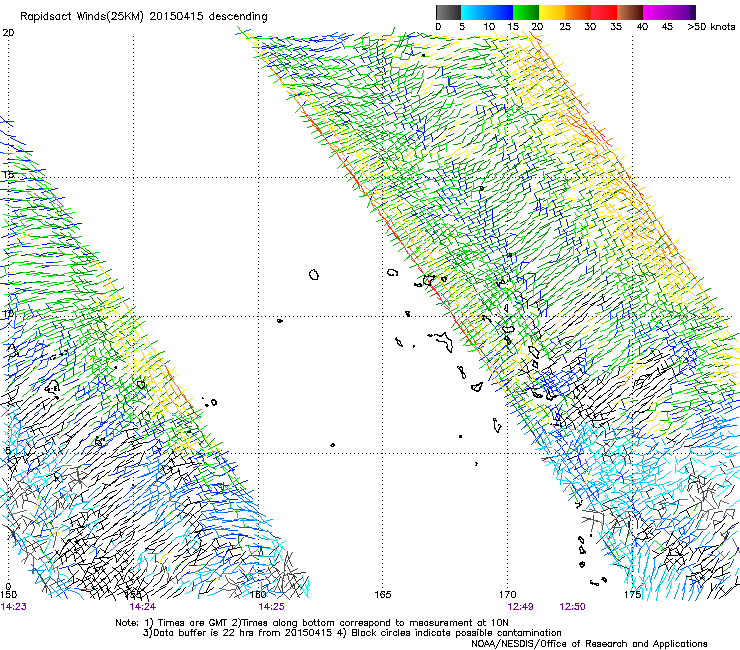The height and width of the screenshot is (650, 740).
Task: Click the '30' legend scale label
Action: tap(590, 27)
